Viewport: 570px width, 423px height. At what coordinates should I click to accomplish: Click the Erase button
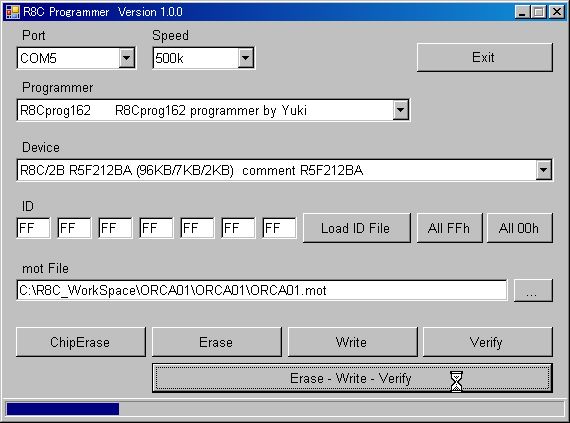point(216,342)
